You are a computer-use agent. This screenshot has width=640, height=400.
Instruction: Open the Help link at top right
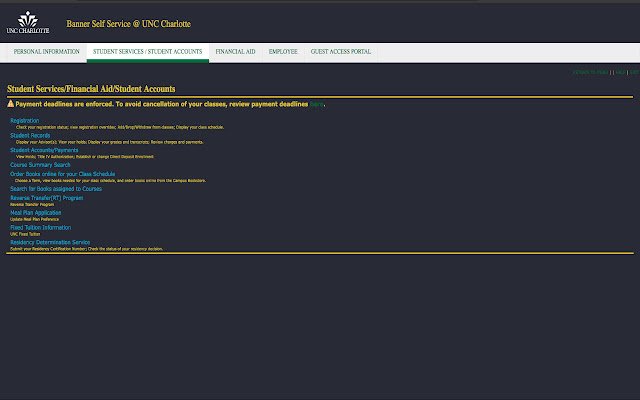(620, 72)
